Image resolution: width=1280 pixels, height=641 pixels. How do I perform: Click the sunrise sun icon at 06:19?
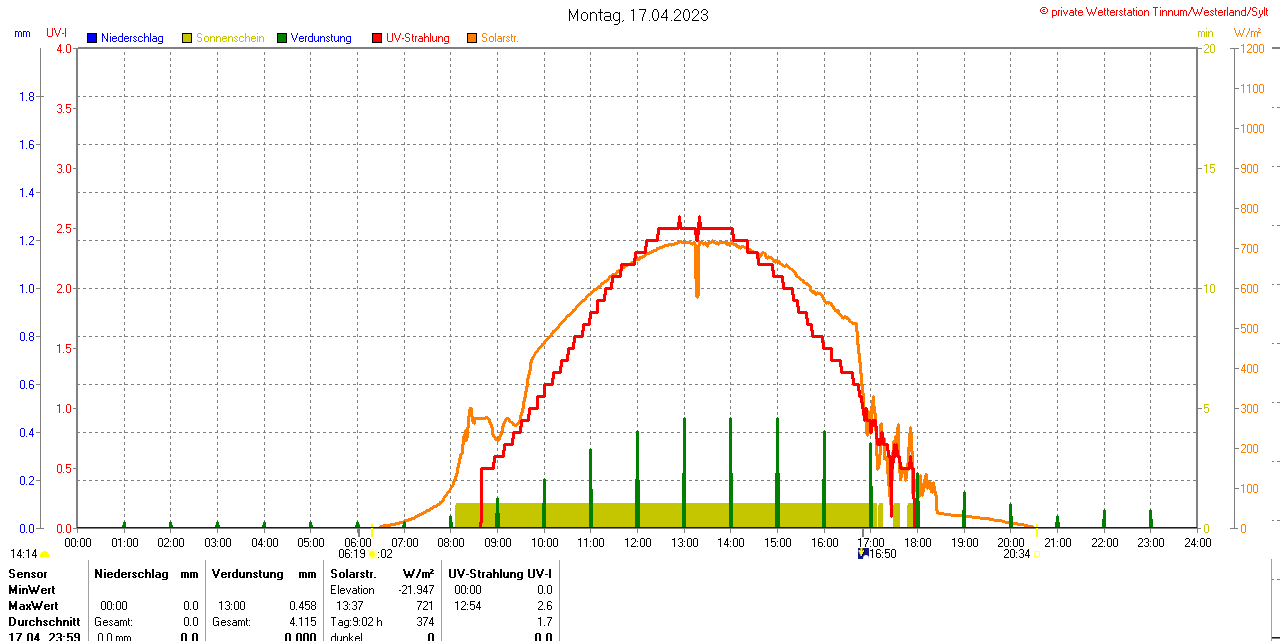[372, 554]
